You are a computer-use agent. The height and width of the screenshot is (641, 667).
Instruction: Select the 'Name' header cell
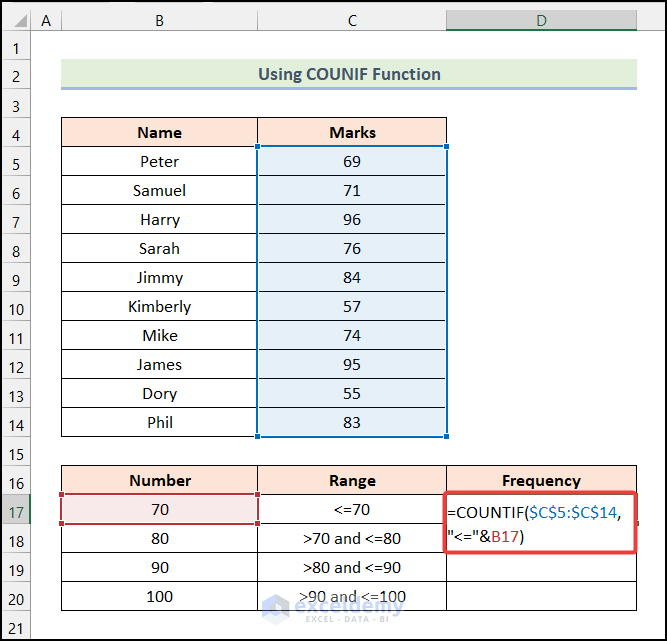pos(159,133)
